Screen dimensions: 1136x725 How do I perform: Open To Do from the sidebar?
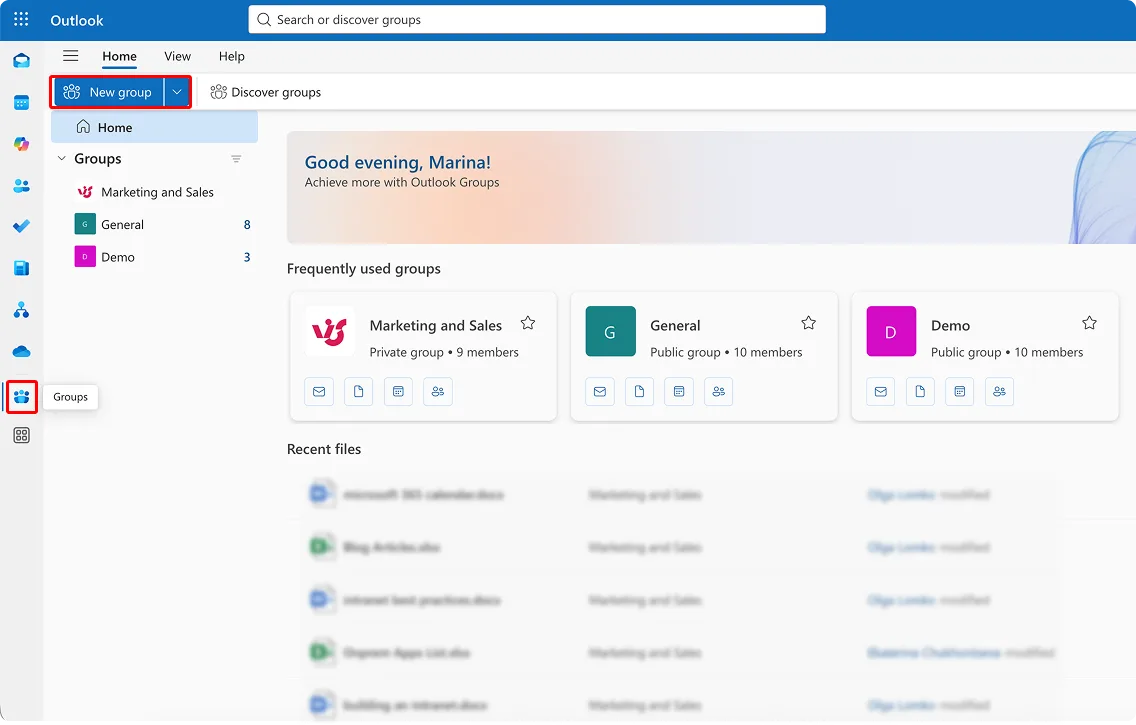[21, 226]
